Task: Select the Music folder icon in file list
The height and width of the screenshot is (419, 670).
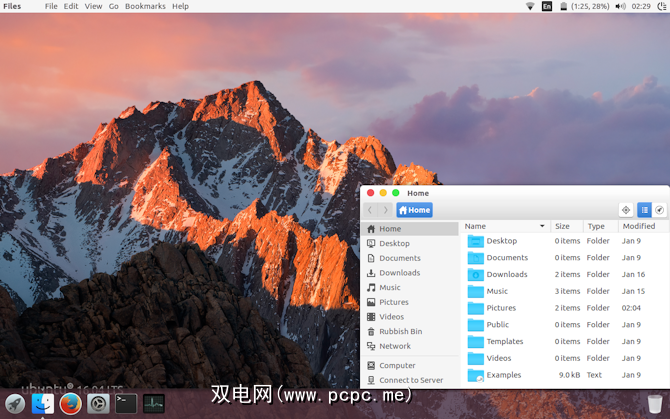Action: [x=476, y=291]
